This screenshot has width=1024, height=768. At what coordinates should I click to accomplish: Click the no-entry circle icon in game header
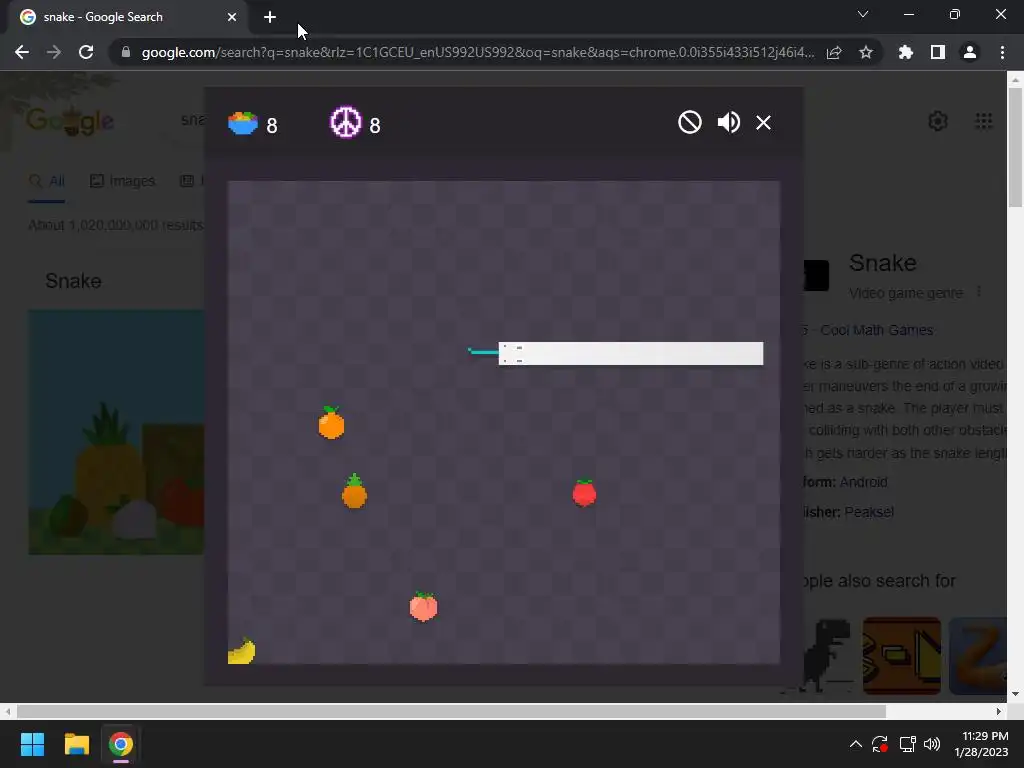(690, 122)
